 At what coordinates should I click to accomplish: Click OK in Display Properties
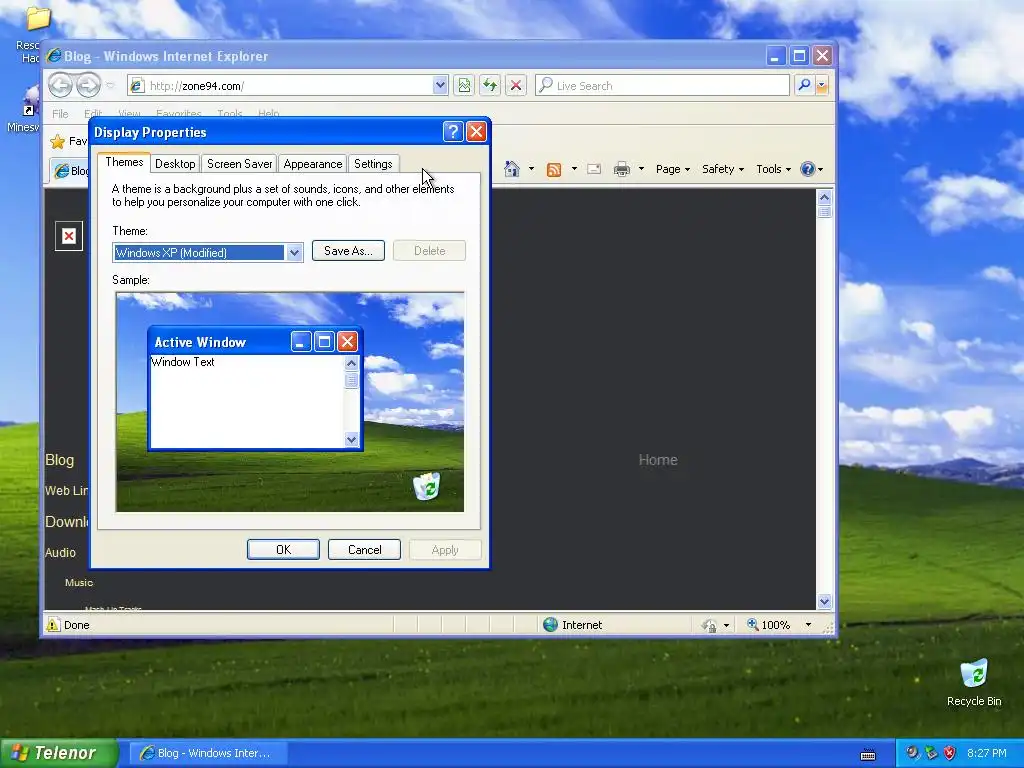point(283,550)
